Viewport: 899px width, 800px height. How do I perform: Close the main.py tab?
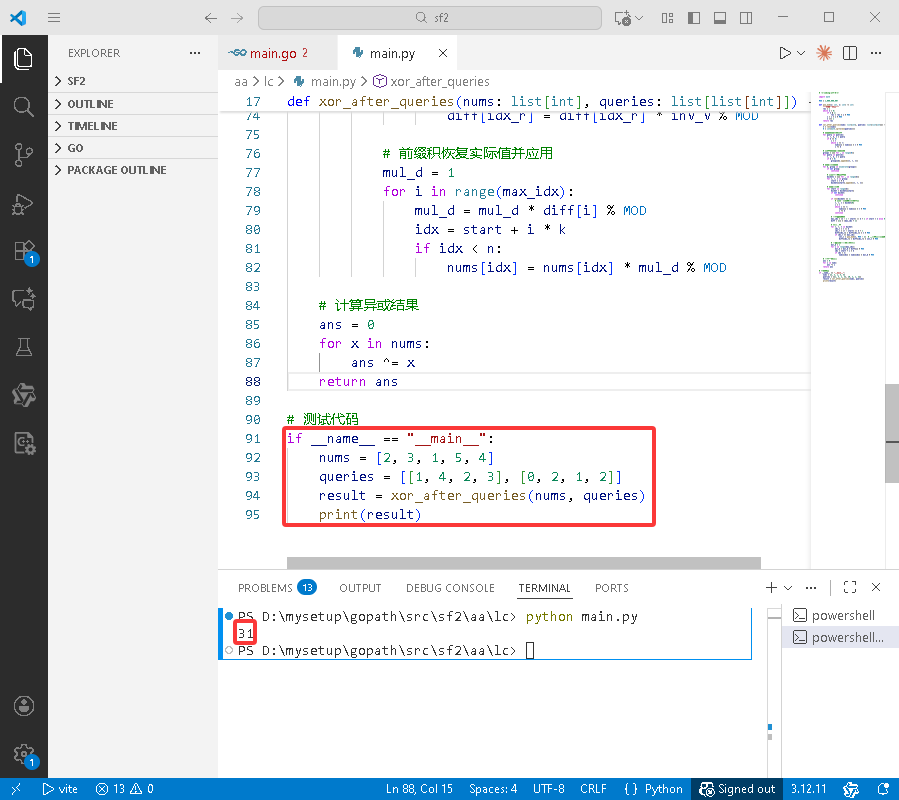[443, 53]
